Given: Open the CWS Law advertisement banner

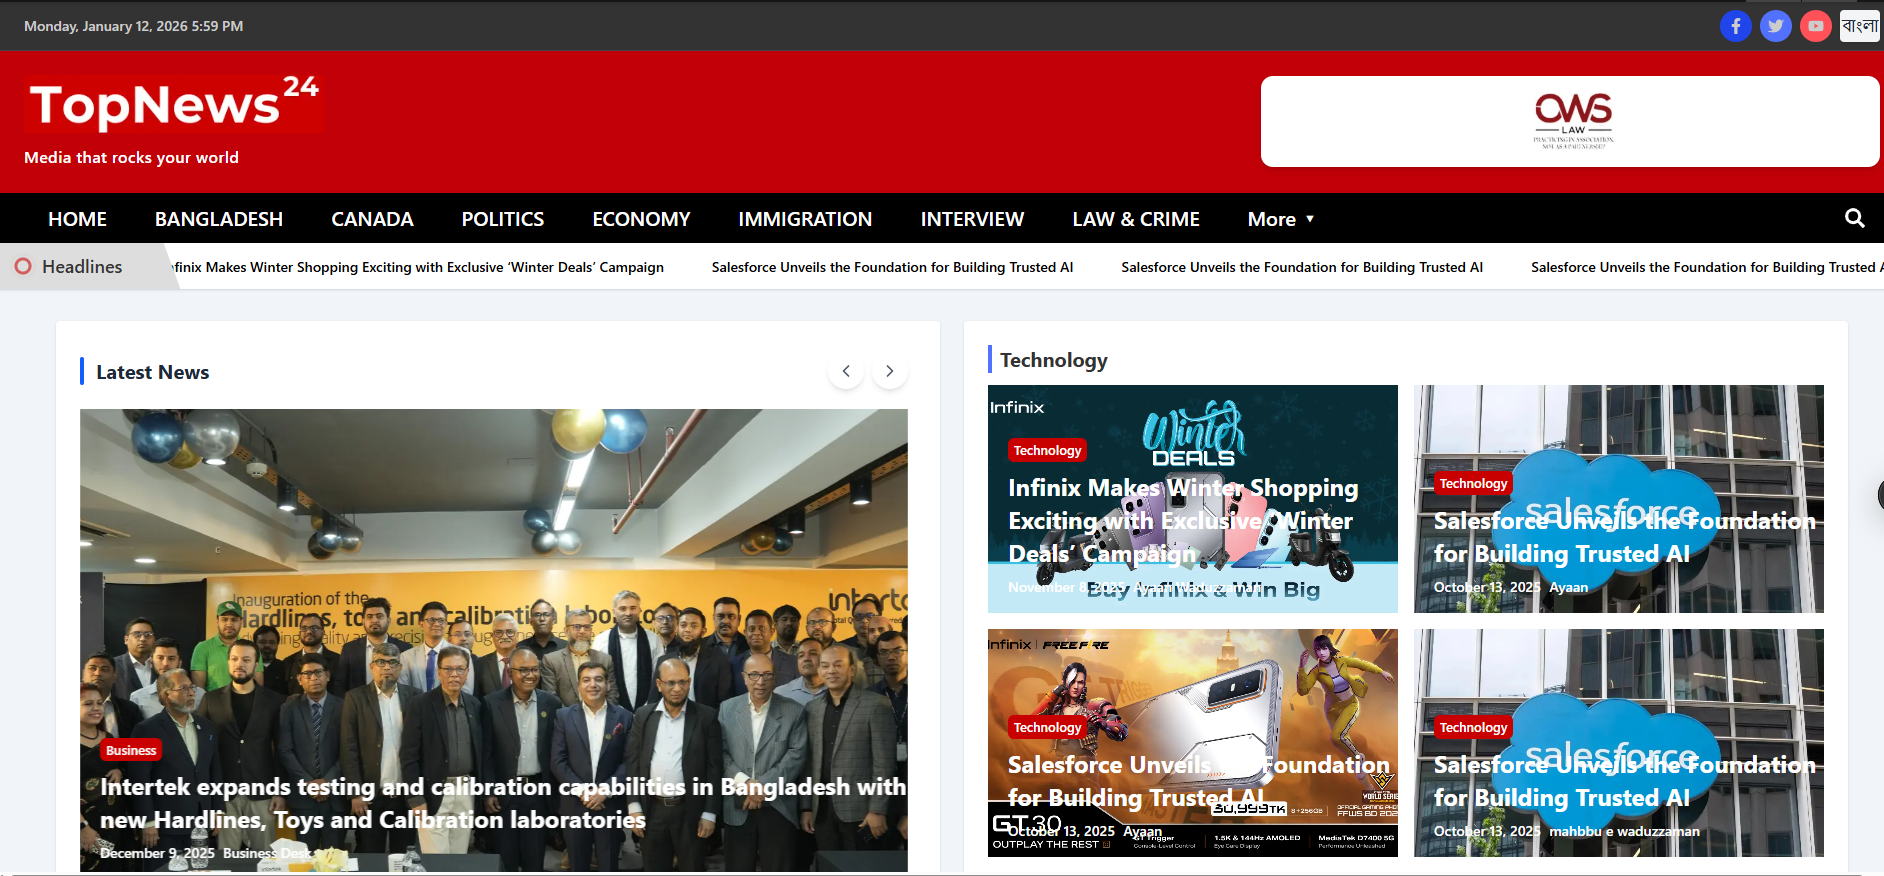Looking at the screenshot, I should point(1570,121).
